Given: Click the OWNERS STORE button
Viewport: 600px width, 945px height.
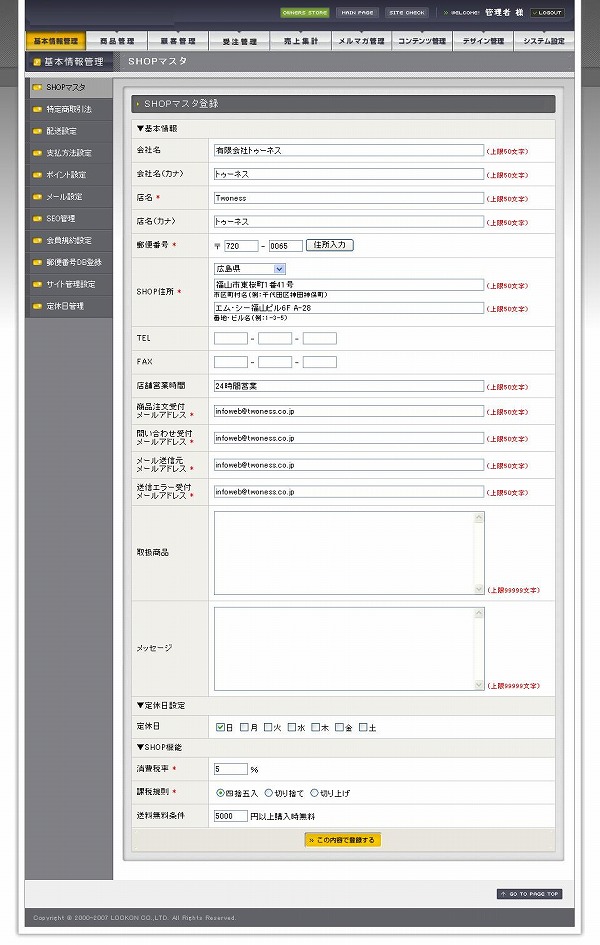Looking at the screenshot, I should [305, 13].
